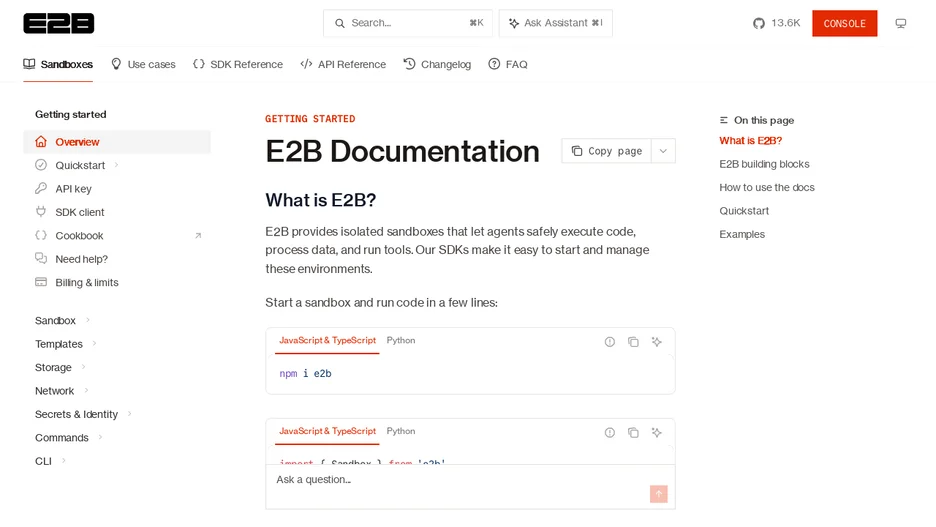This screenshot has width=936, height=527.
Task: Expand the Storage section
Action: click(x=83, y=367)
